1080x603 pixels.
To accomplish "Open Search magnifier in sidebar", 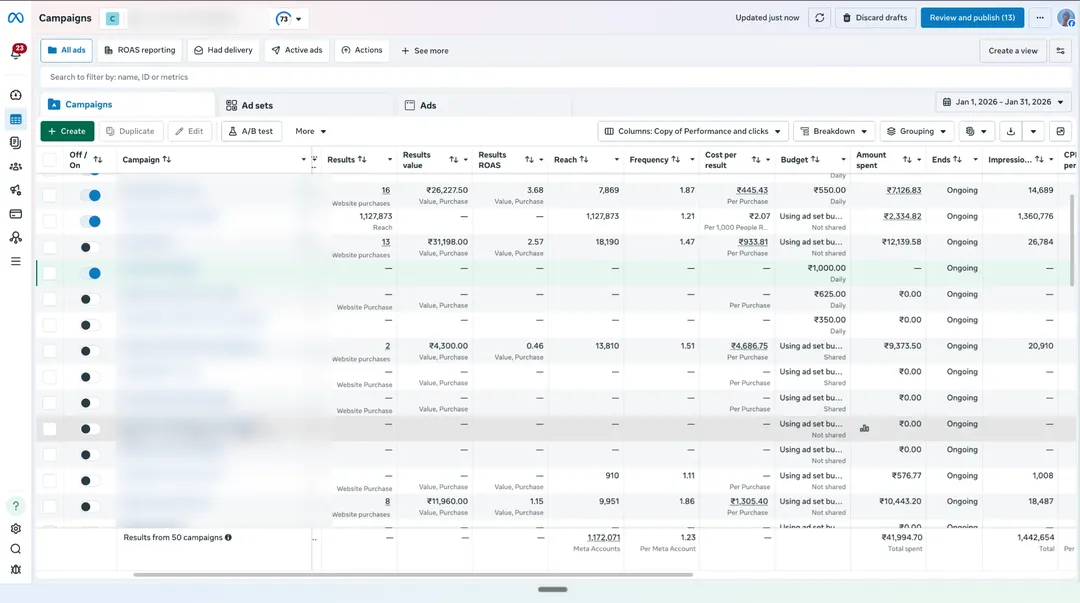I will 16,549.
